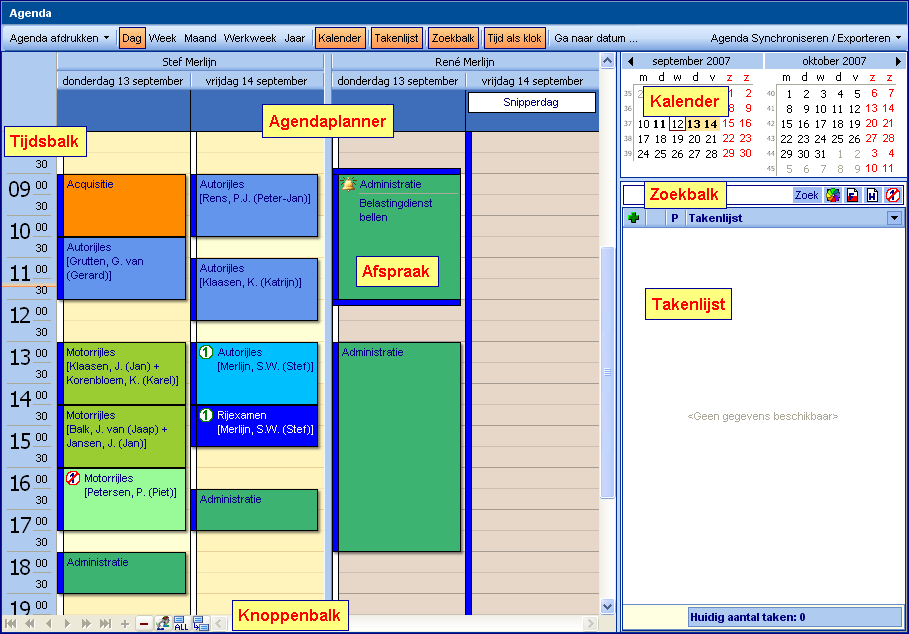Screen dimensions: 909x634
Task: Click the green plus icon to add a task
Action: click(x=634, y=217)
